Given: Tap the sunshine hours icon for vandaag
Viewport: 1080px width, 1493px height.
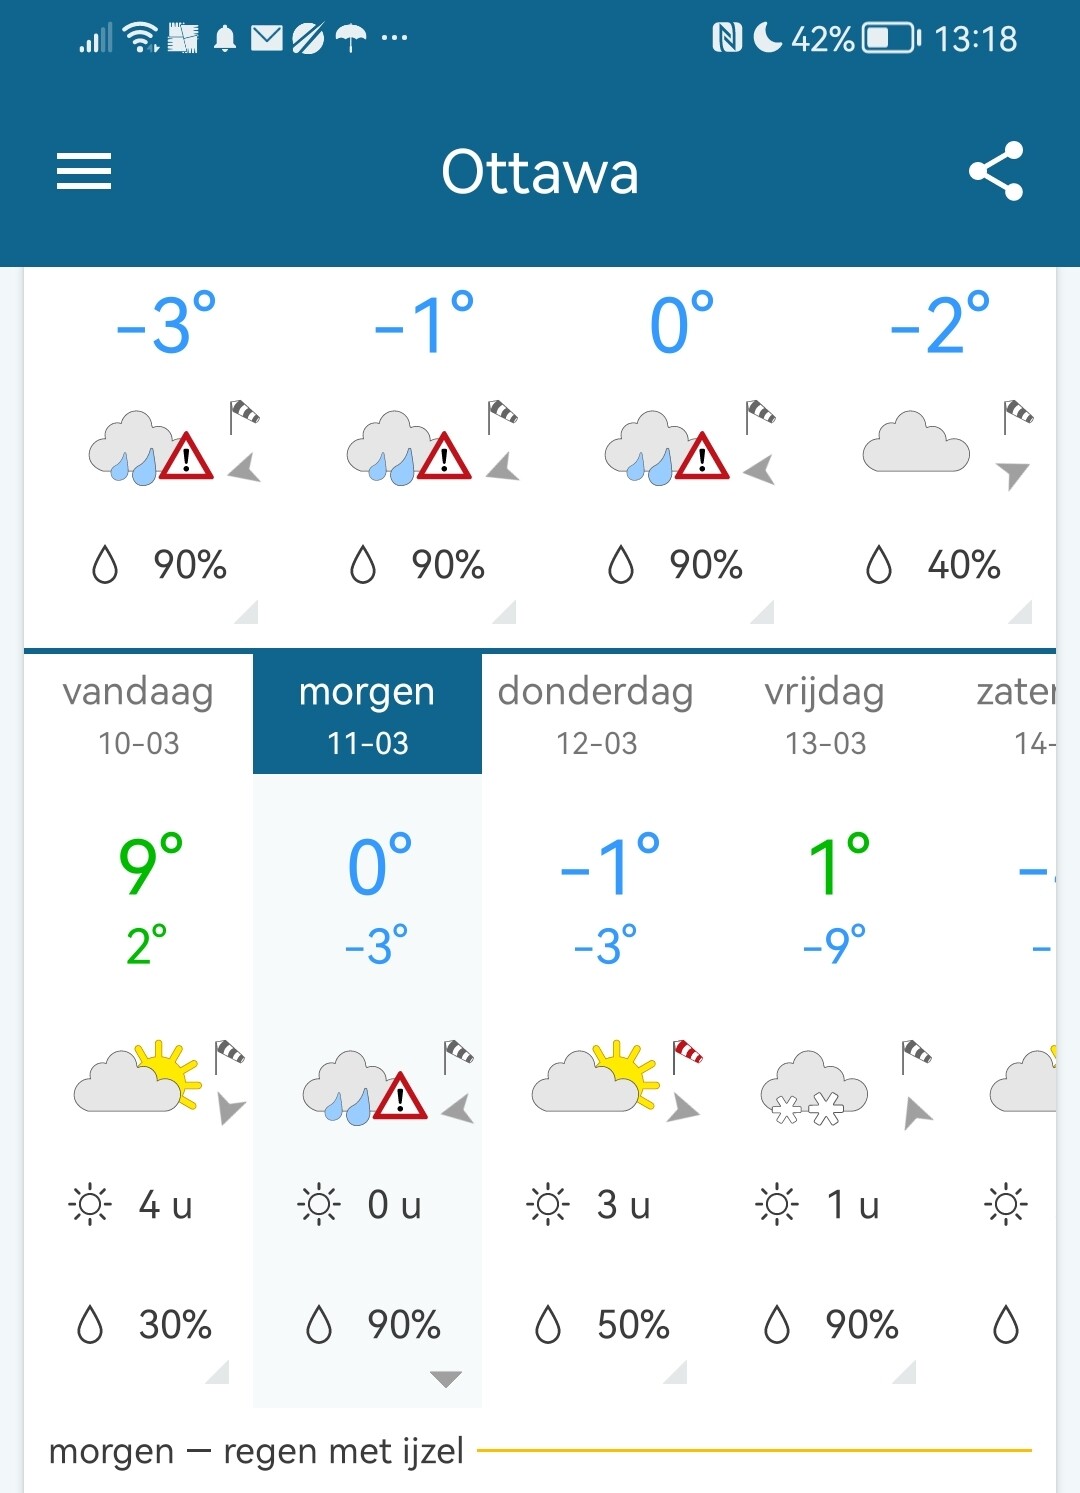Looking at the screenshot, I should point(90,1204).
